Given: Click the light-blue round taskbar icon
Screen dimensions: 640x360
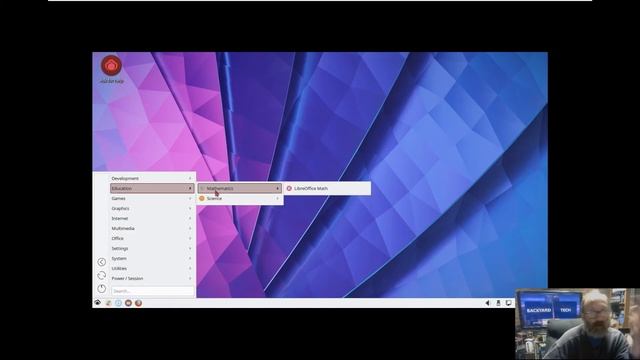Looking at the screenshot, I should [x=118, y=303].
